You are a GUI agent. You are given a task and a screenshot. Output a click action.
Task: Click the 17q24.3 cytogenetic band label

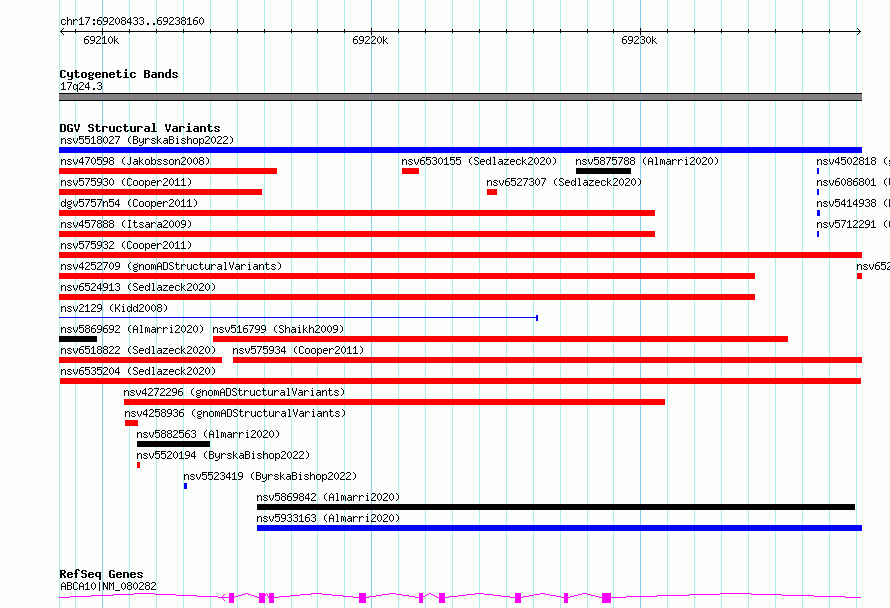(81, 86)
